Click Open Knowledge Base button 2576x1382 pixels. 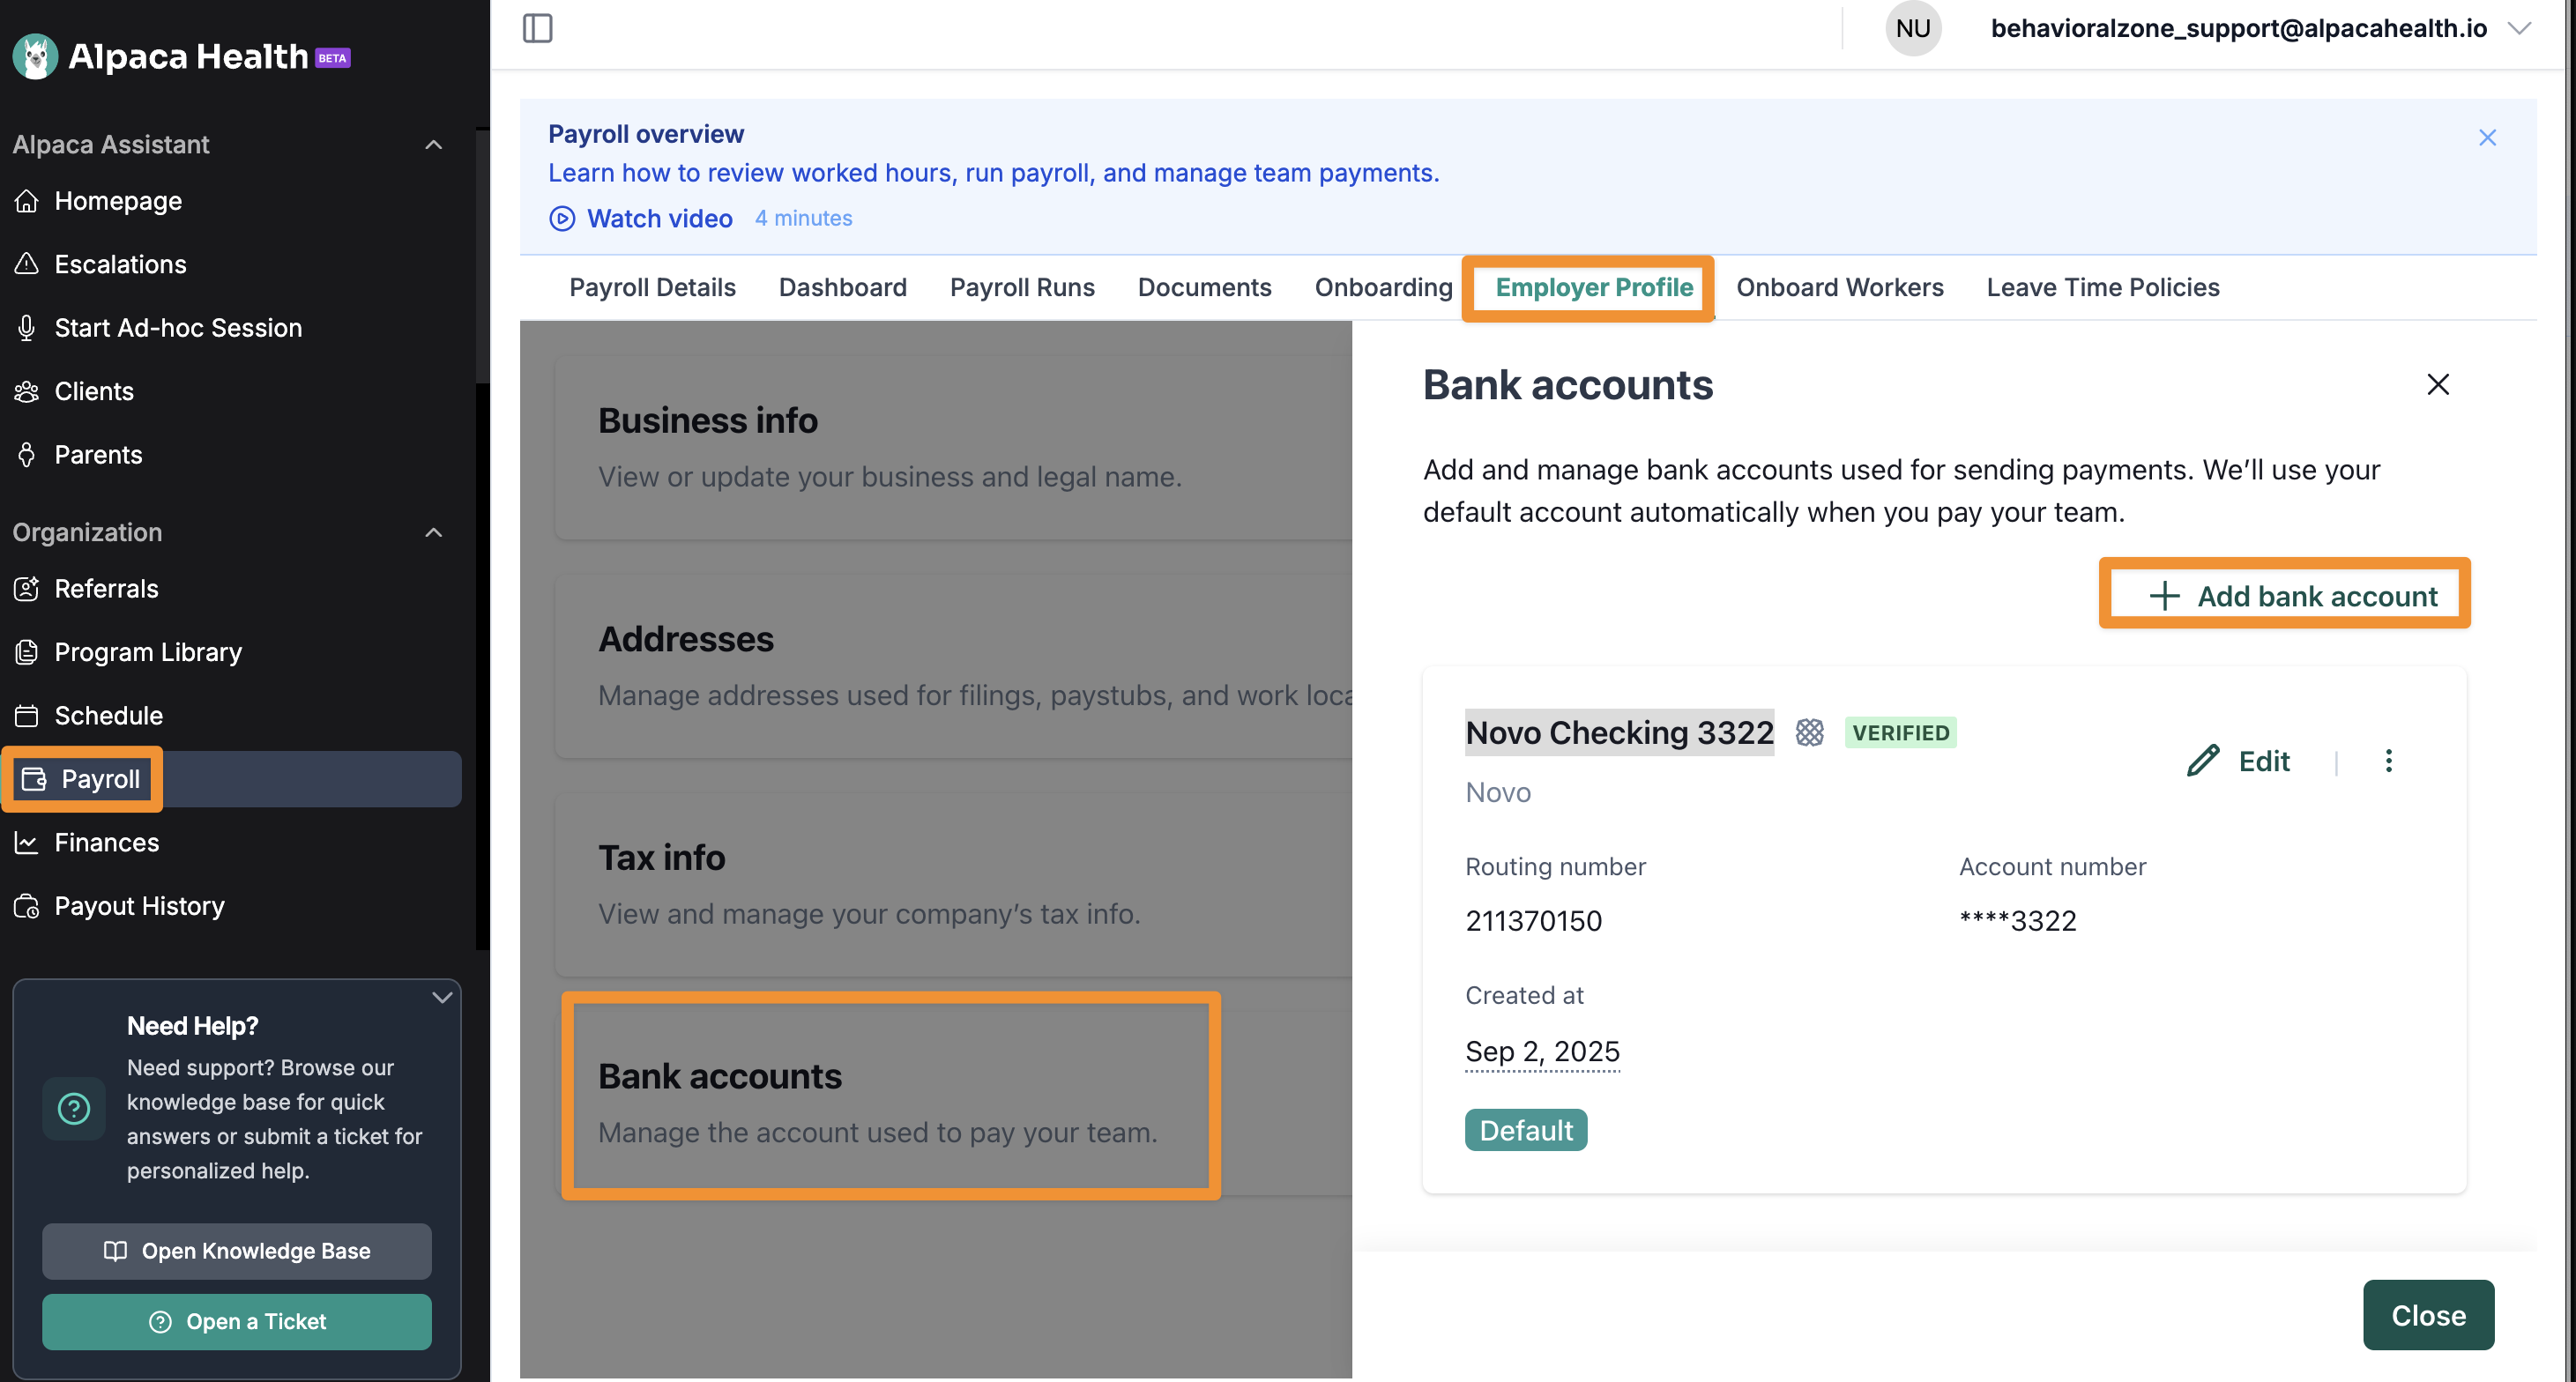click(x=237, y=1251)
